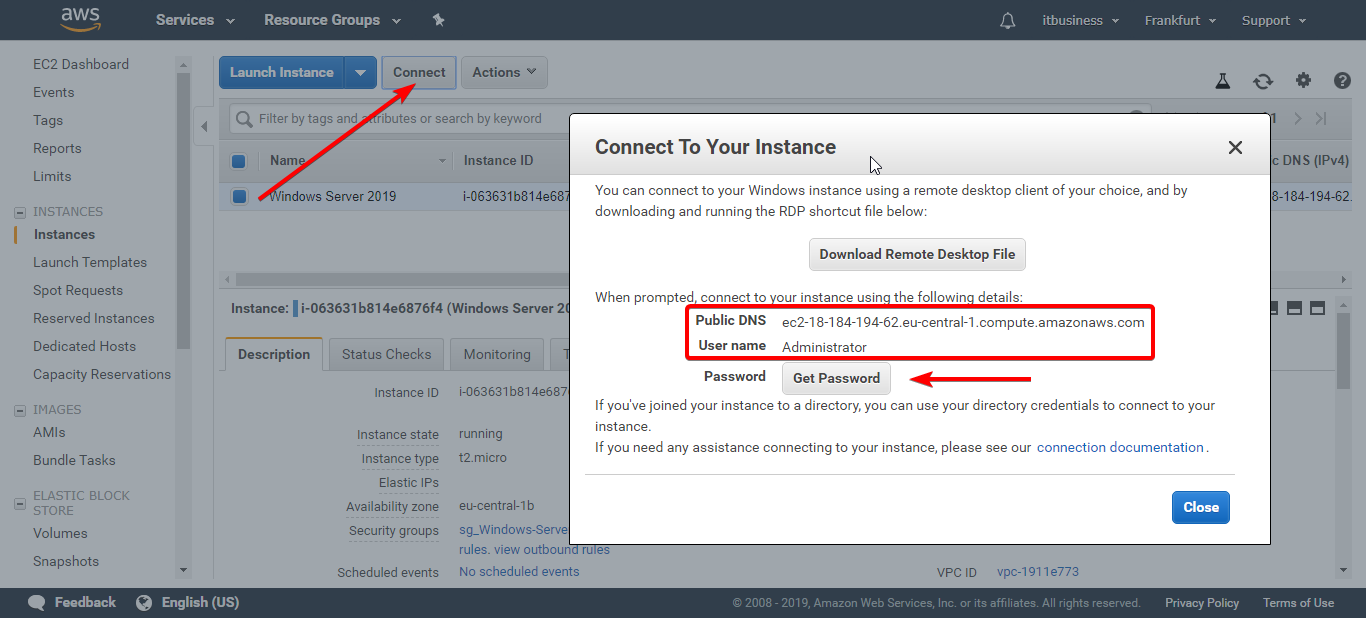Click the pin shortcut icon in navbar
Viewport: 1366px width, 618px height.
click(x=438, y=20)
